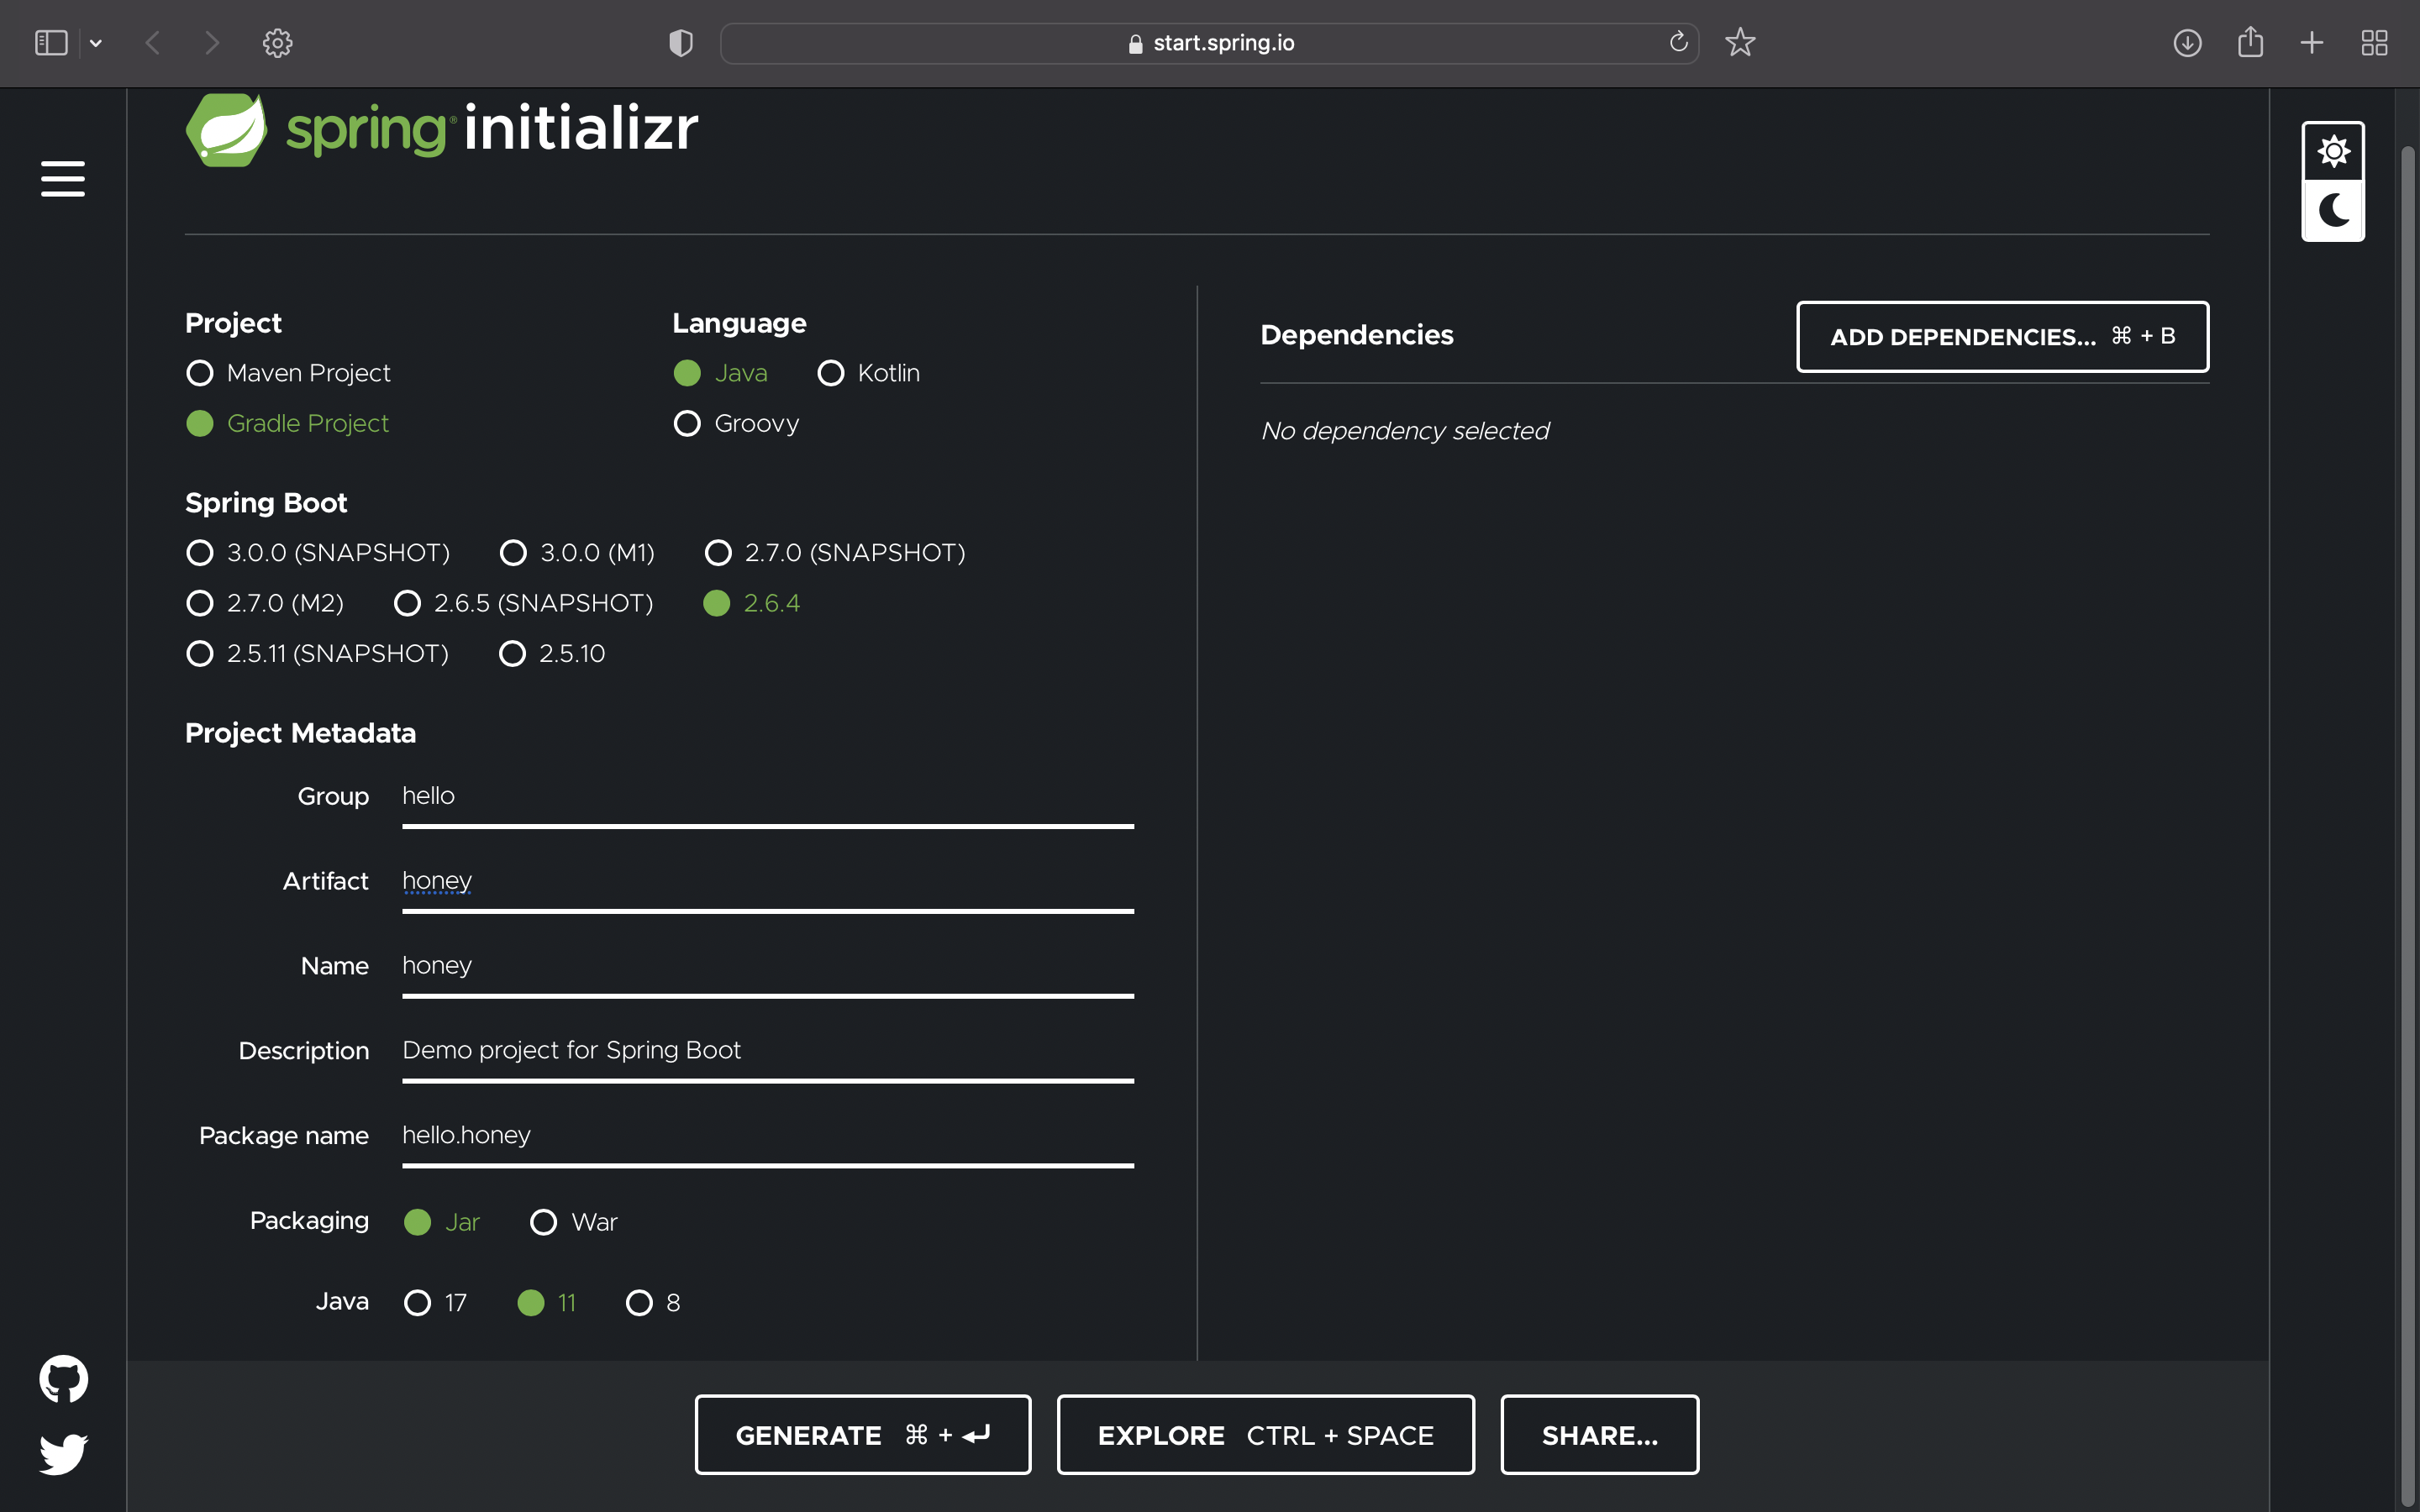The width and height of the screenshot is (2420, 1512).
Task: Choose Kotlin as the language
Action: point(831,373)
